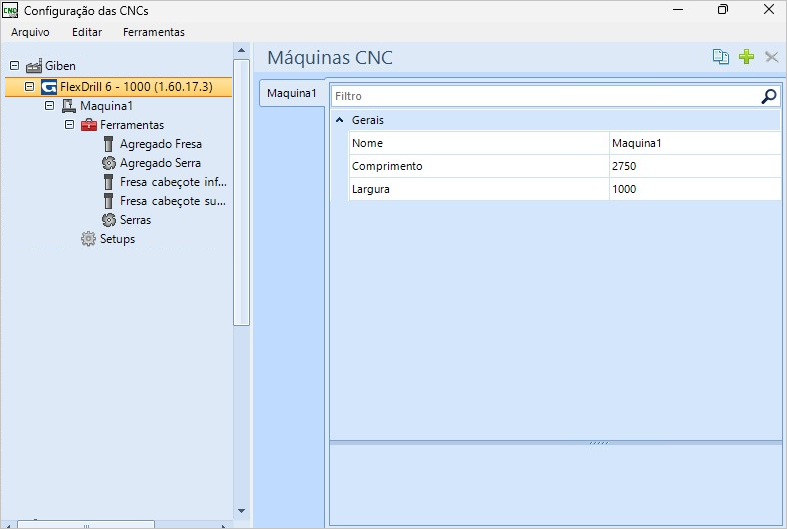The height and width of the screenshot is (529, 787).
Task: Click the copy machine icon
Action: pyautogui.click(x=721, y=57)
